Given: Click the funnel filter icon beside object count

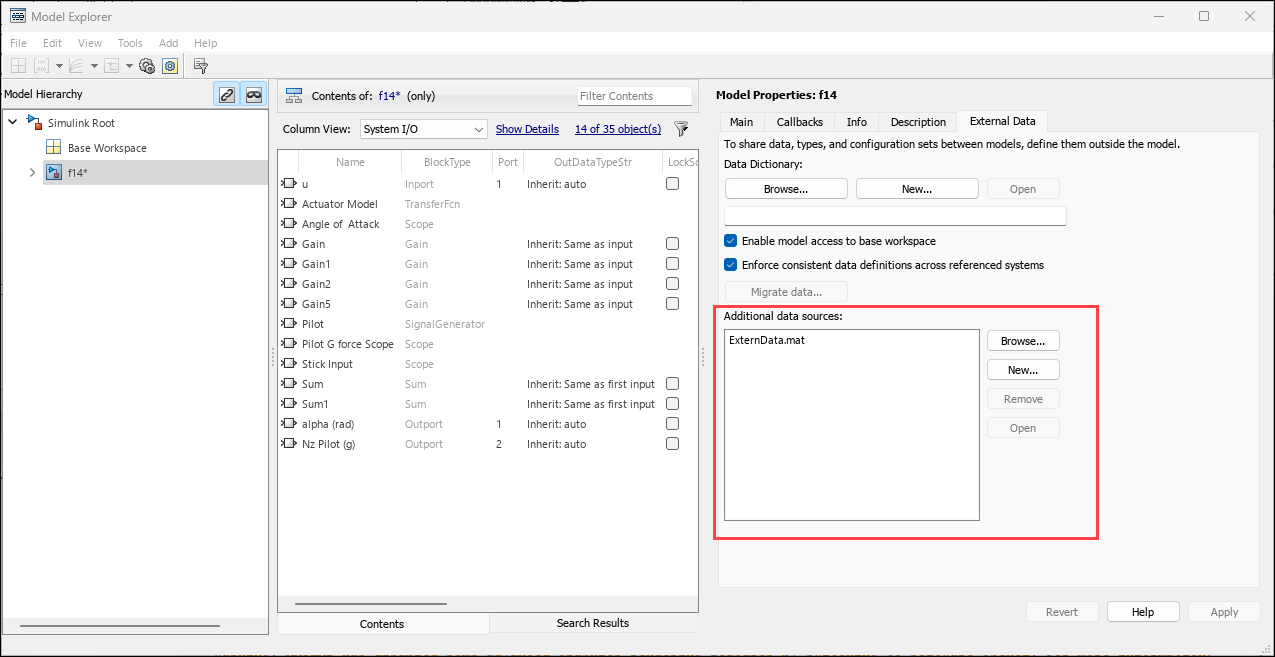Looking at the screenshot, I should (x=681, y=129).
